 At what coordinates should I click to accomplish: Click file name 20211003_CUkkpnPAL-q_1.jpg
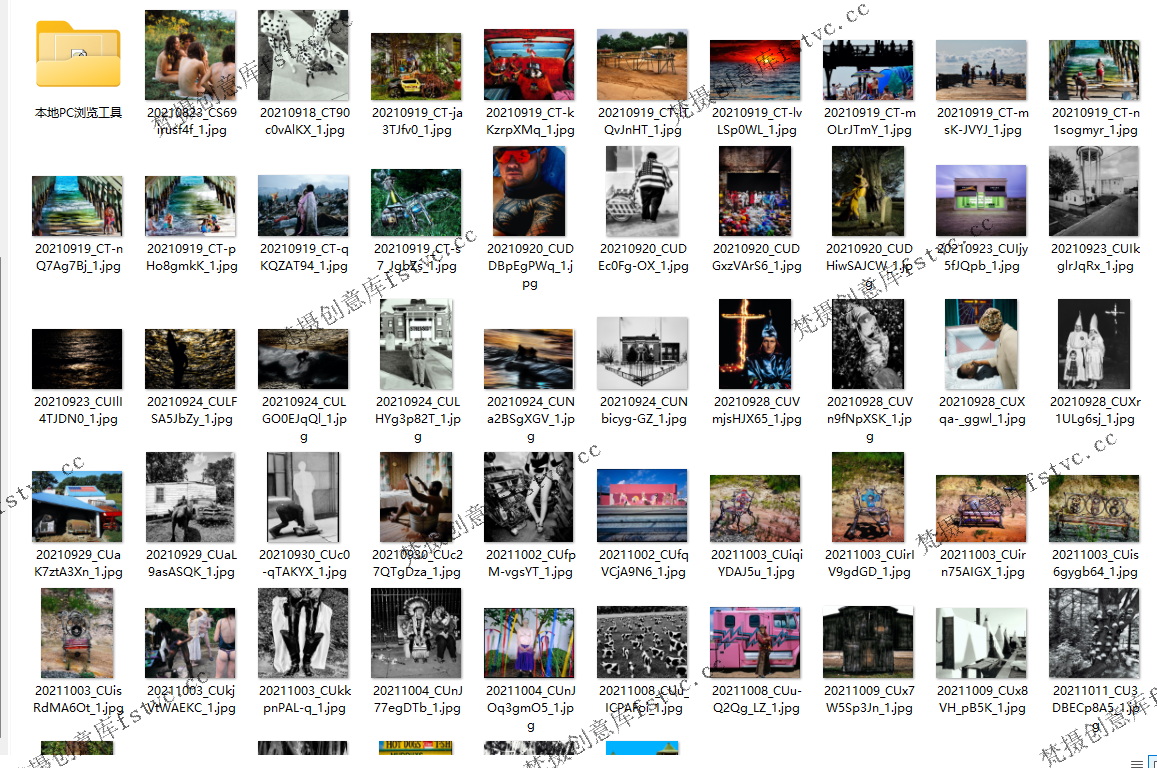coord(305,699)
